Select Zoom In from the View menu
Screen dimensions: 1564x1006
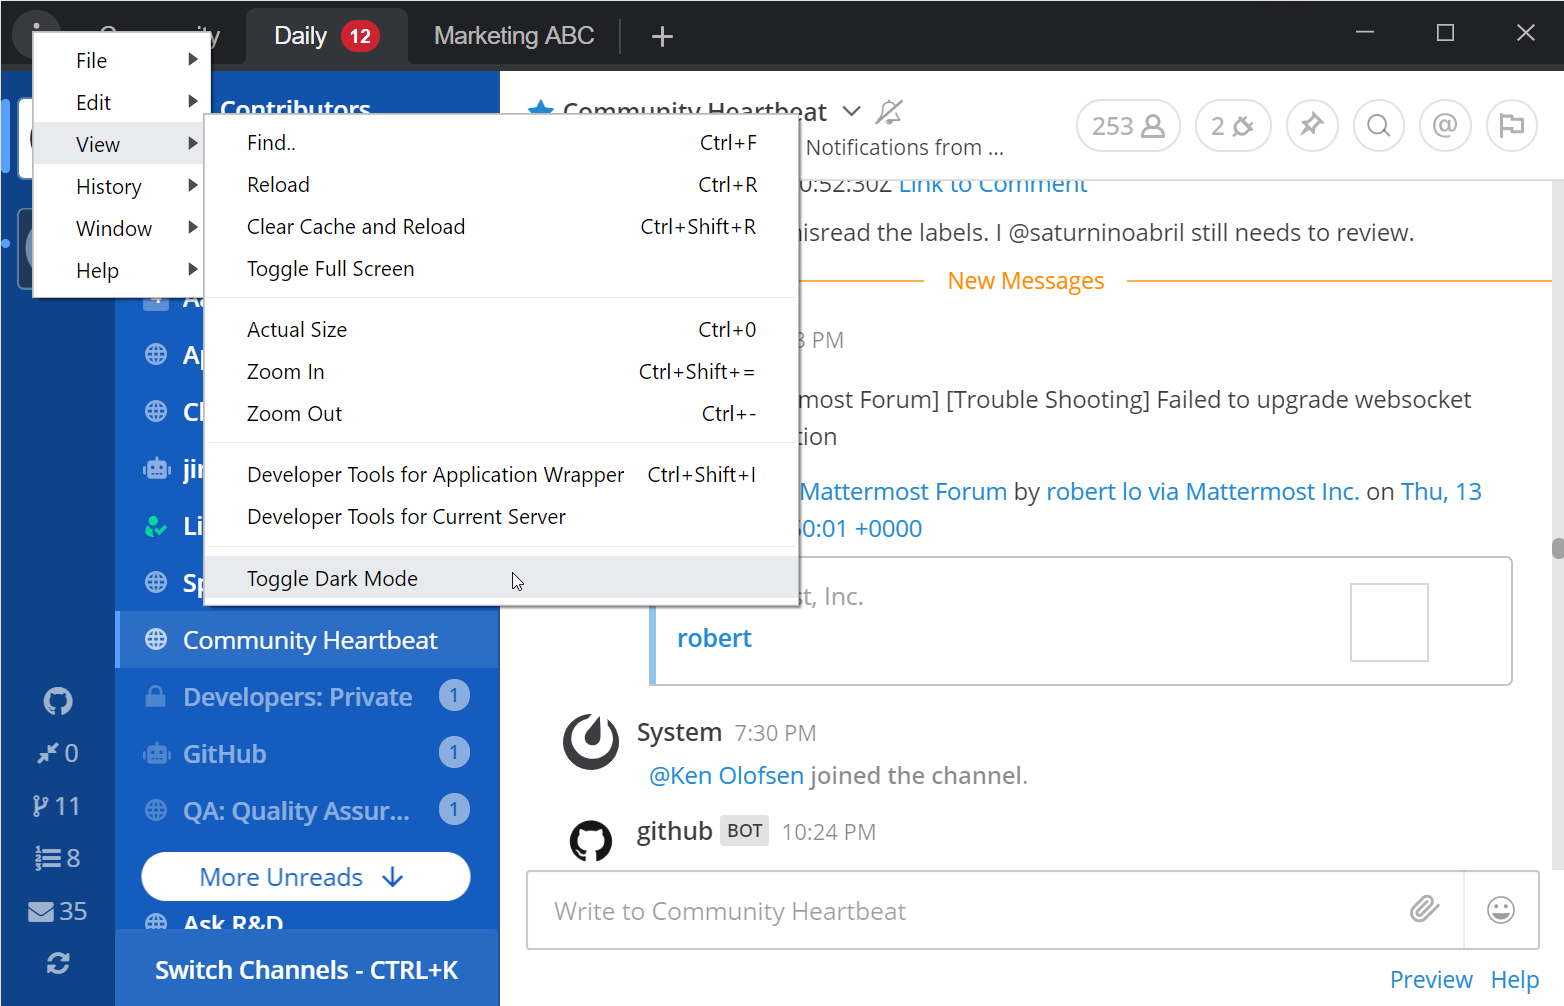coord(286,372)
